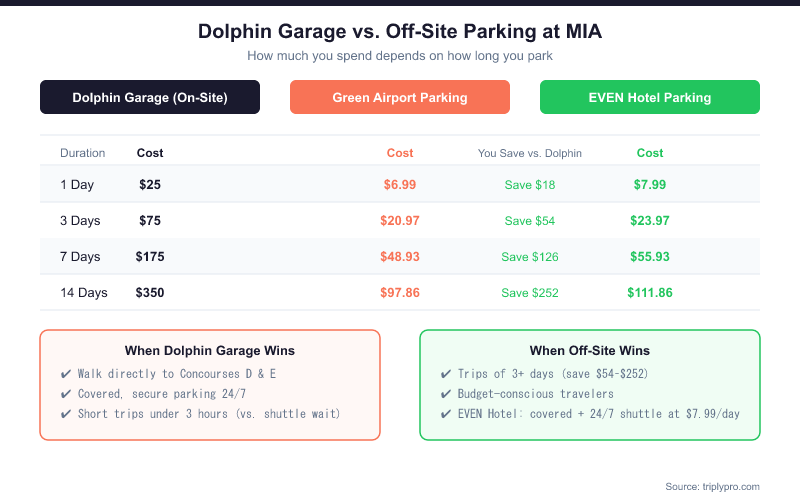Image resolution: width=800 pixels, height=500 pixels.
Task: Click the Dolphin Garage (On-Site) header button
Action: click(x=150, y=97)
